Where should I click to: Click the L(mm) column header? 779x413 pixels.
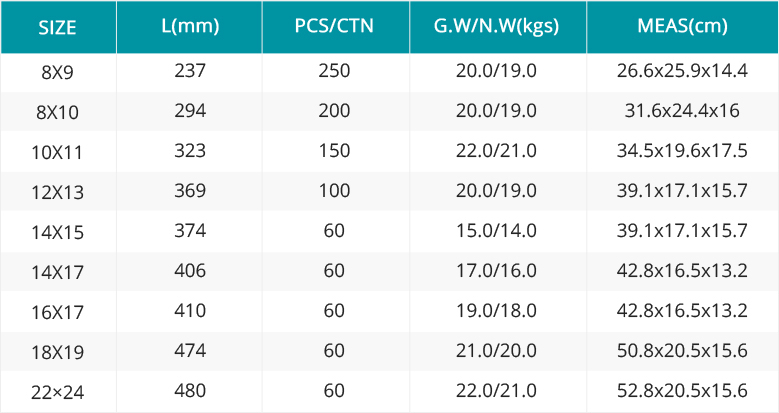(x=190, y=26)
